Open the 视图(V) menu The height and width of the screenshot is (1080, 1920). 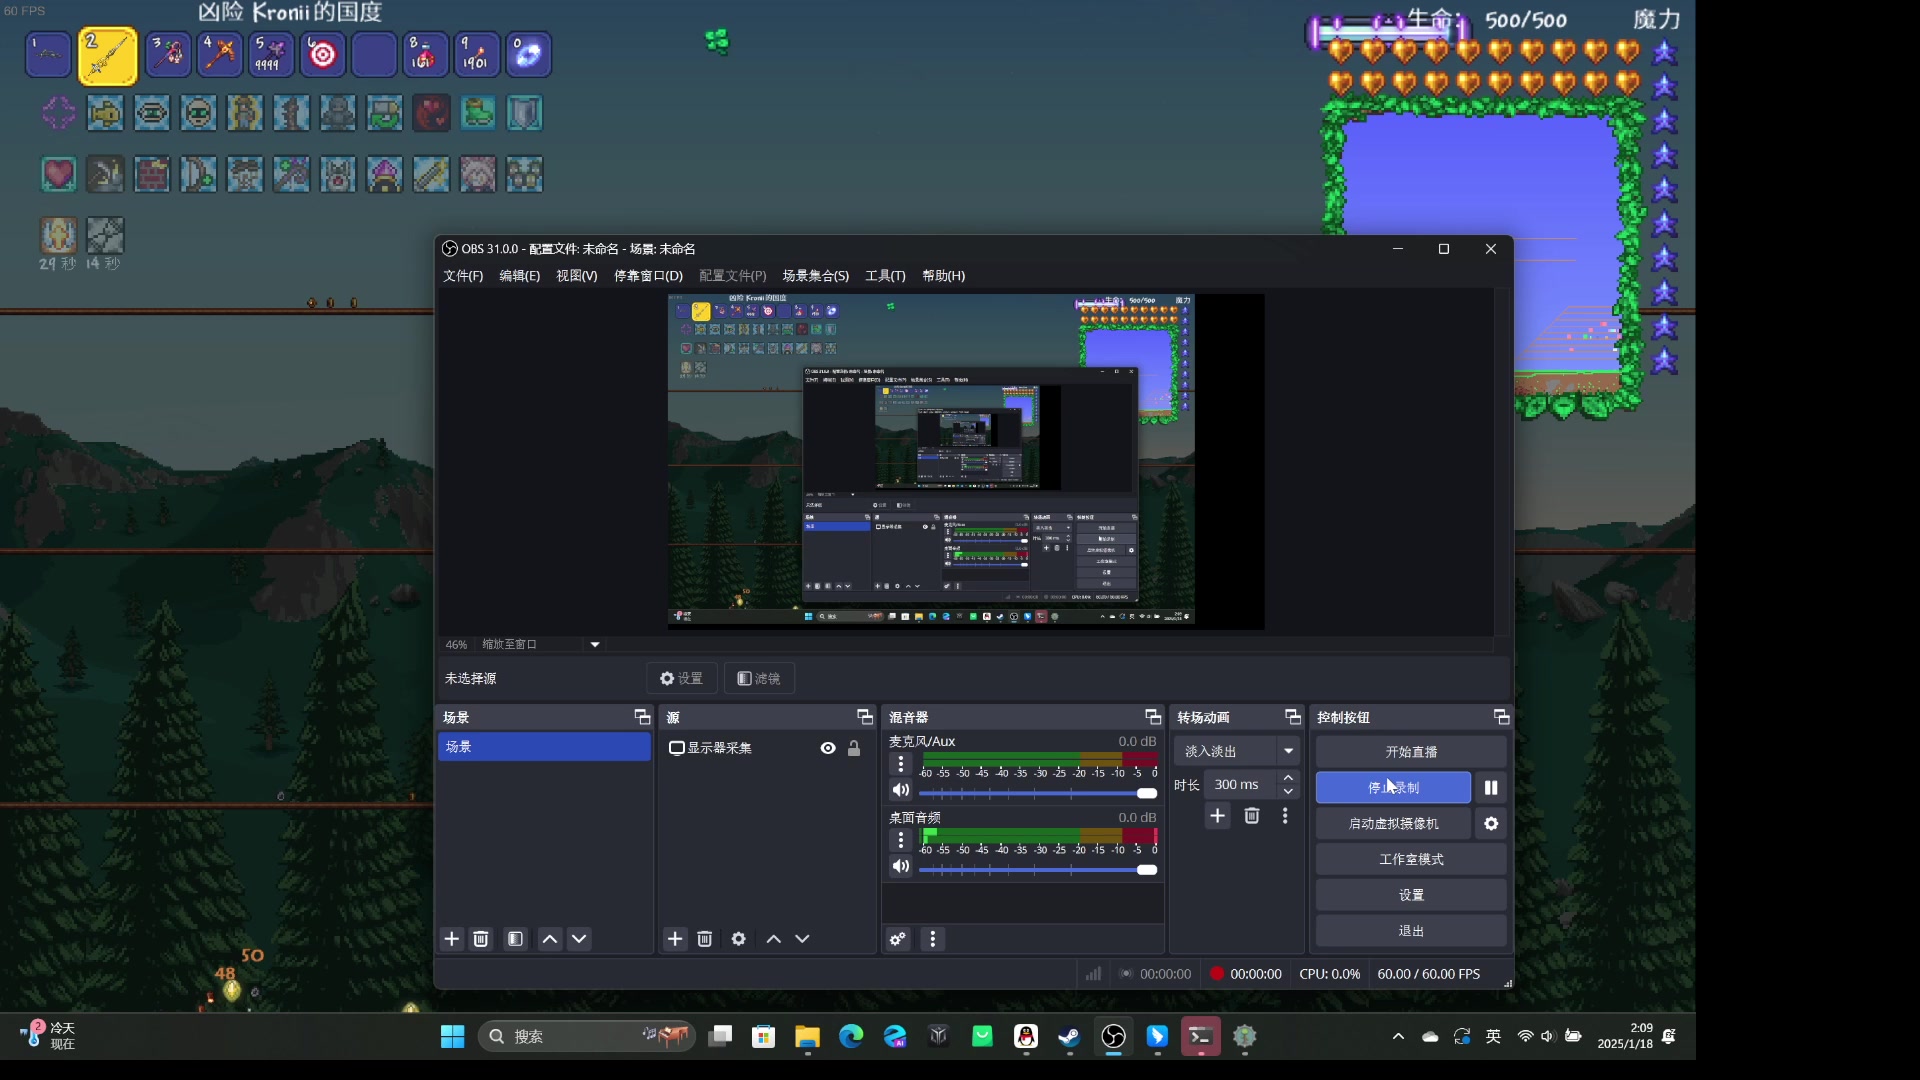[577, 276]
